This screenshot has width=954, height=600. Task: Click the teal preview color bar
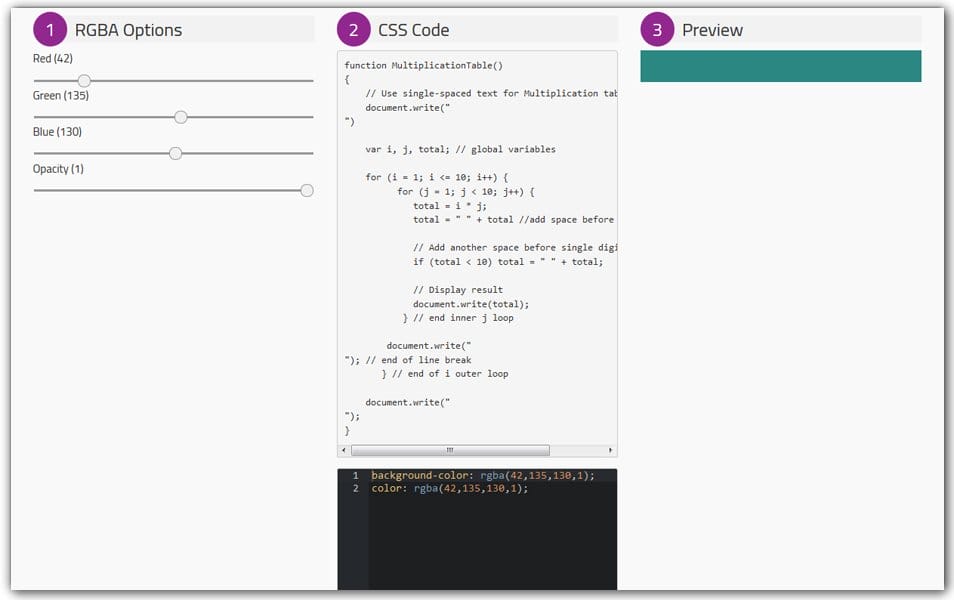780,66
